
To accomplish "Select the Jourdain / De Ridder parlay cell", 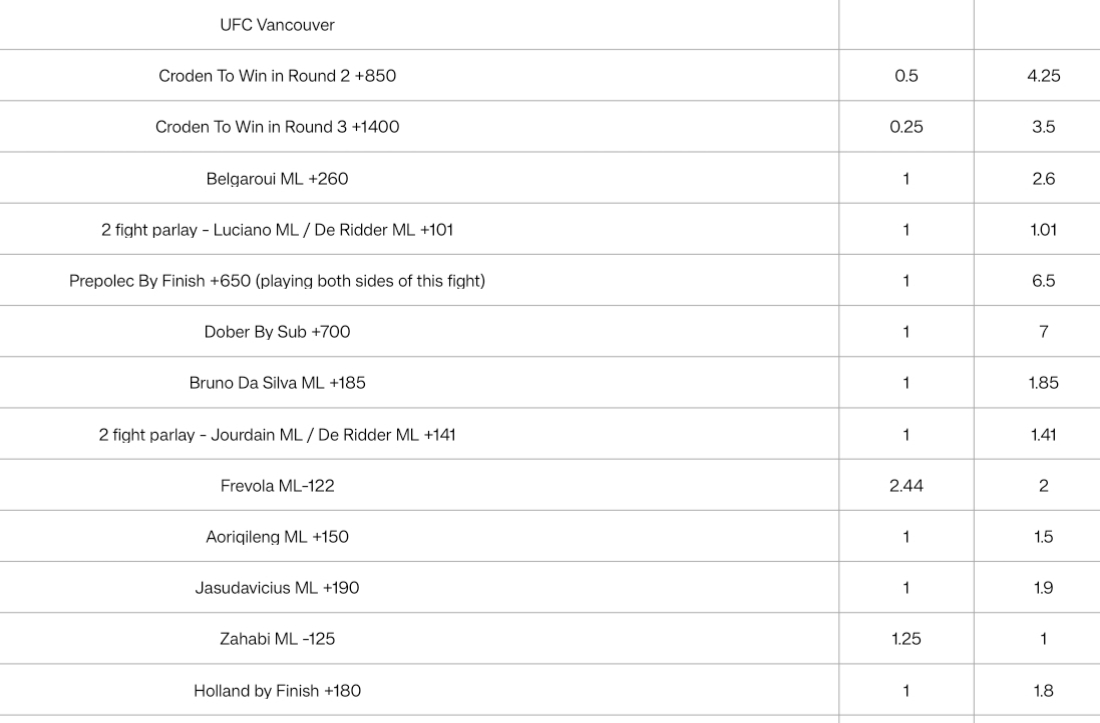I will pyautogui.click(x=277, y=435).
